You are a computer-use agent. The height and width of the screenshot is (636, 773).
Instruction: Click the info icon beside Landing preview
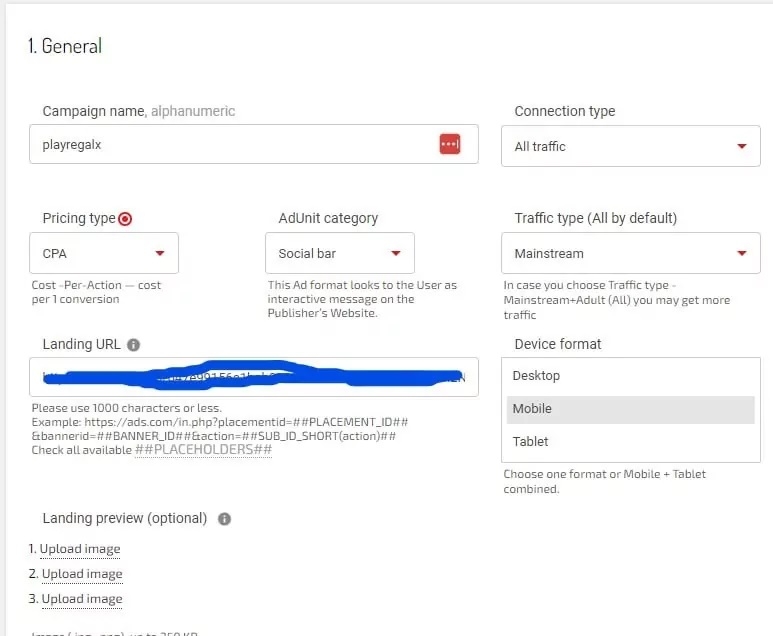click(224, 519)
